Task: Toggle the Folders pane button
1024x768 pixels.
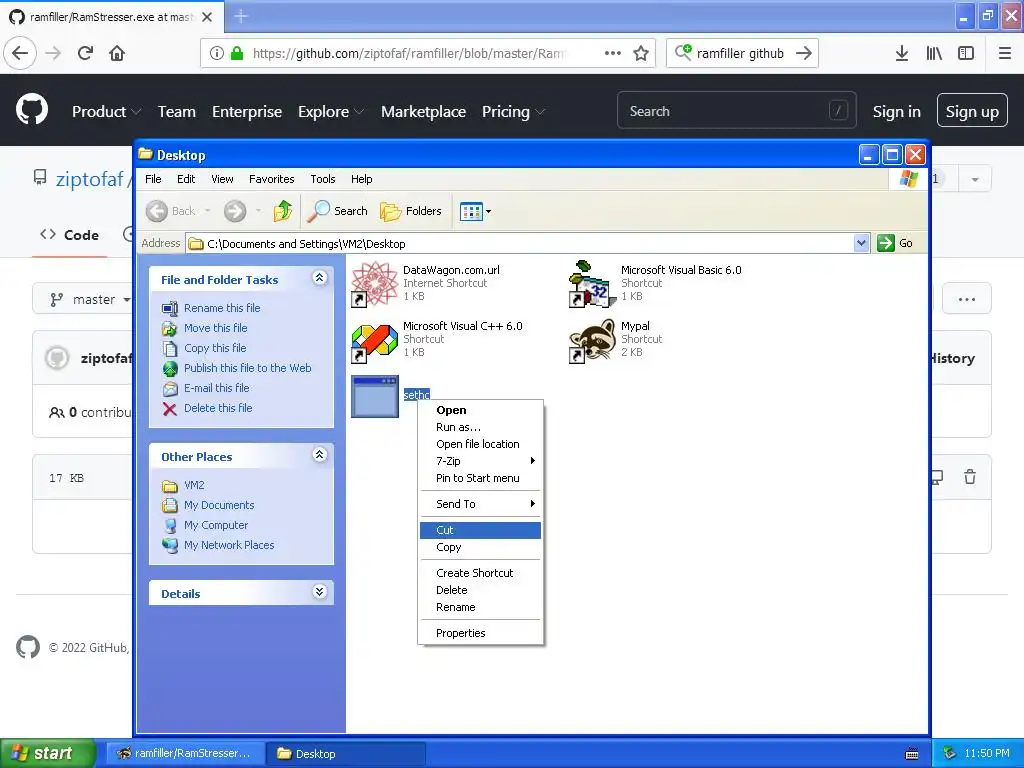Action: (x=411, y=211)
